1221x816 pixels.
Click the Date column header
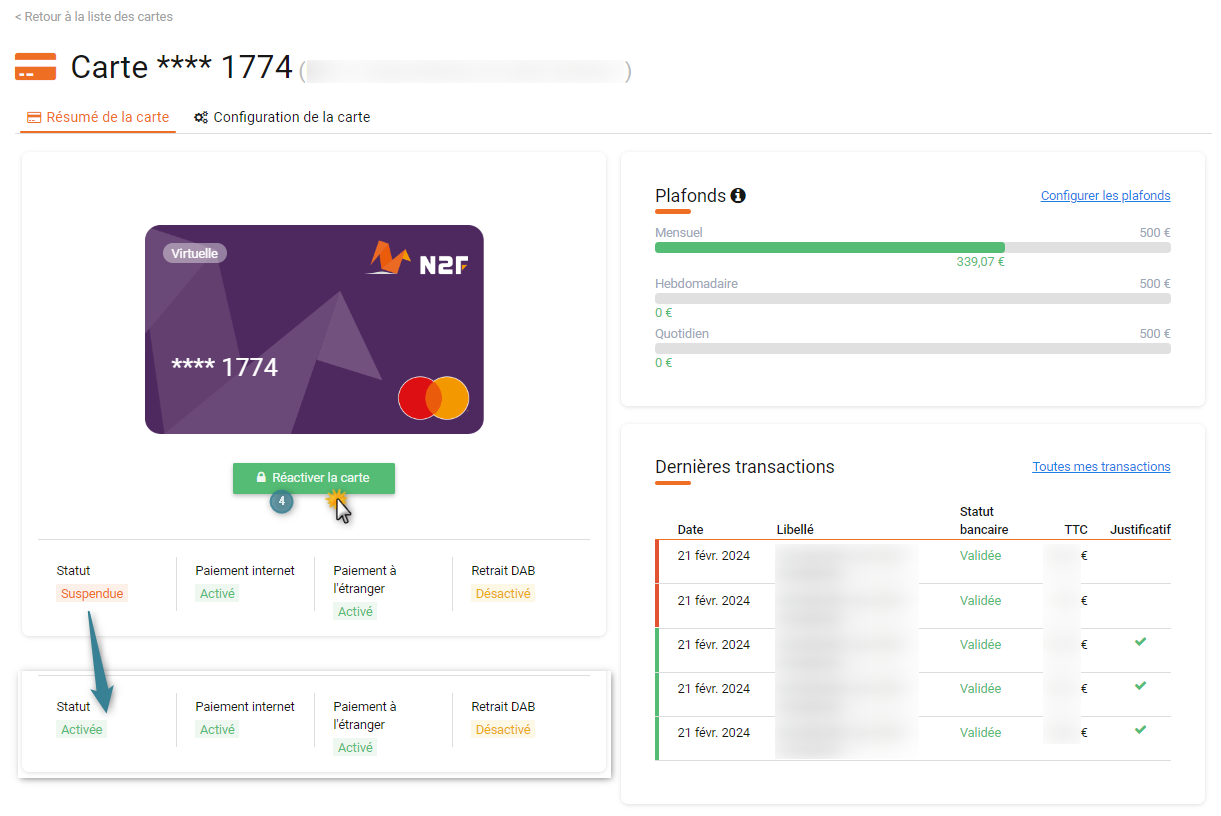[690, 530]
